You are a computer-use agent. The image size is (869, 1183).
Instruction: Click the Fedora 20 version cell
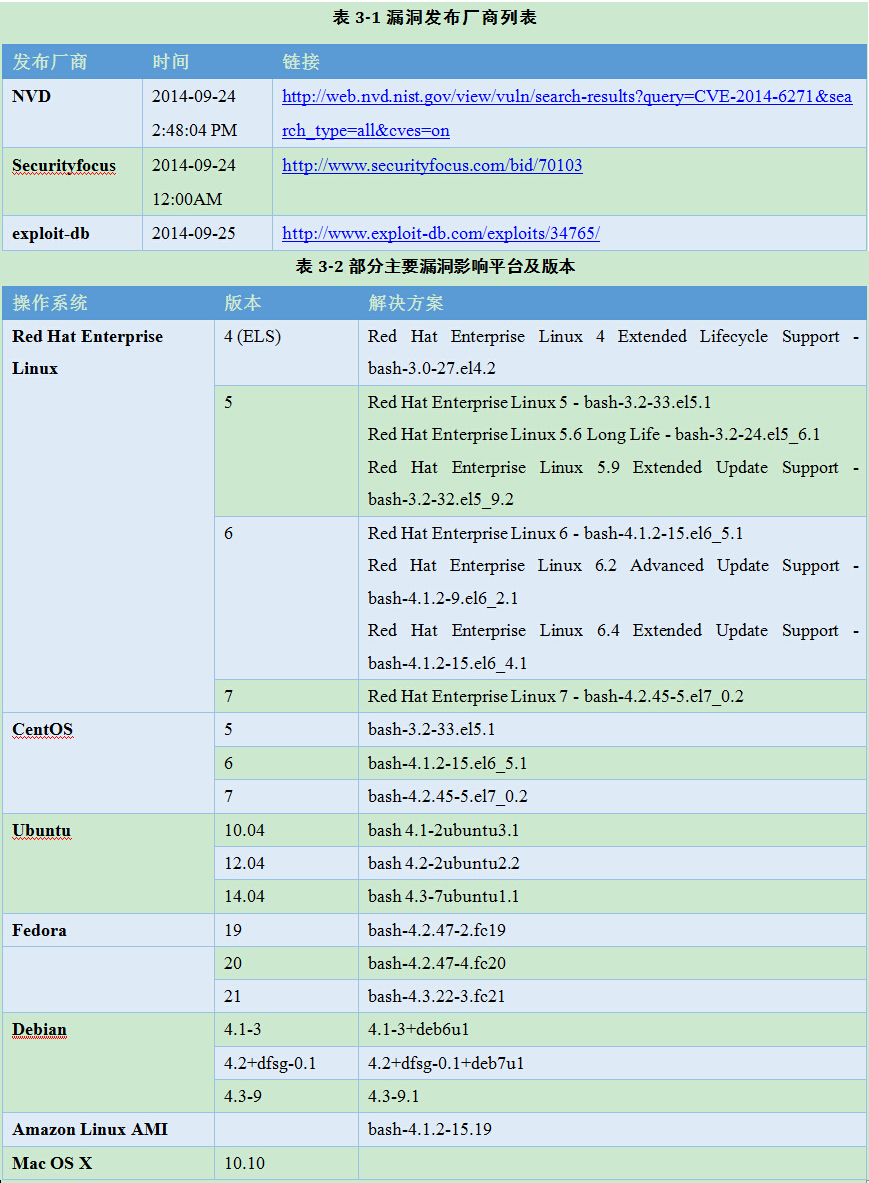tap(287, 963)
